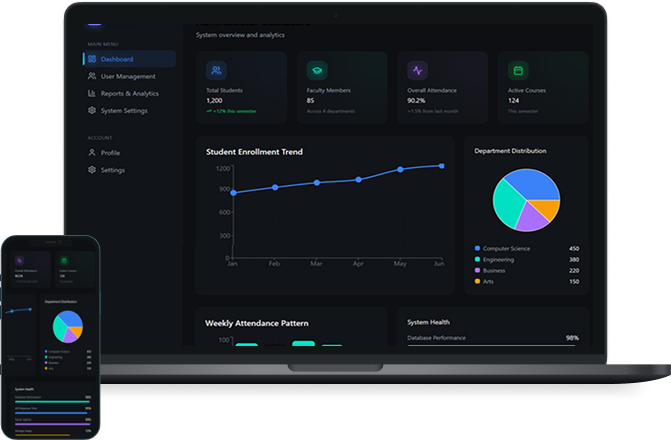Click the Arts orange legend swatch
671x440 pixels.
tap(477, 281)
